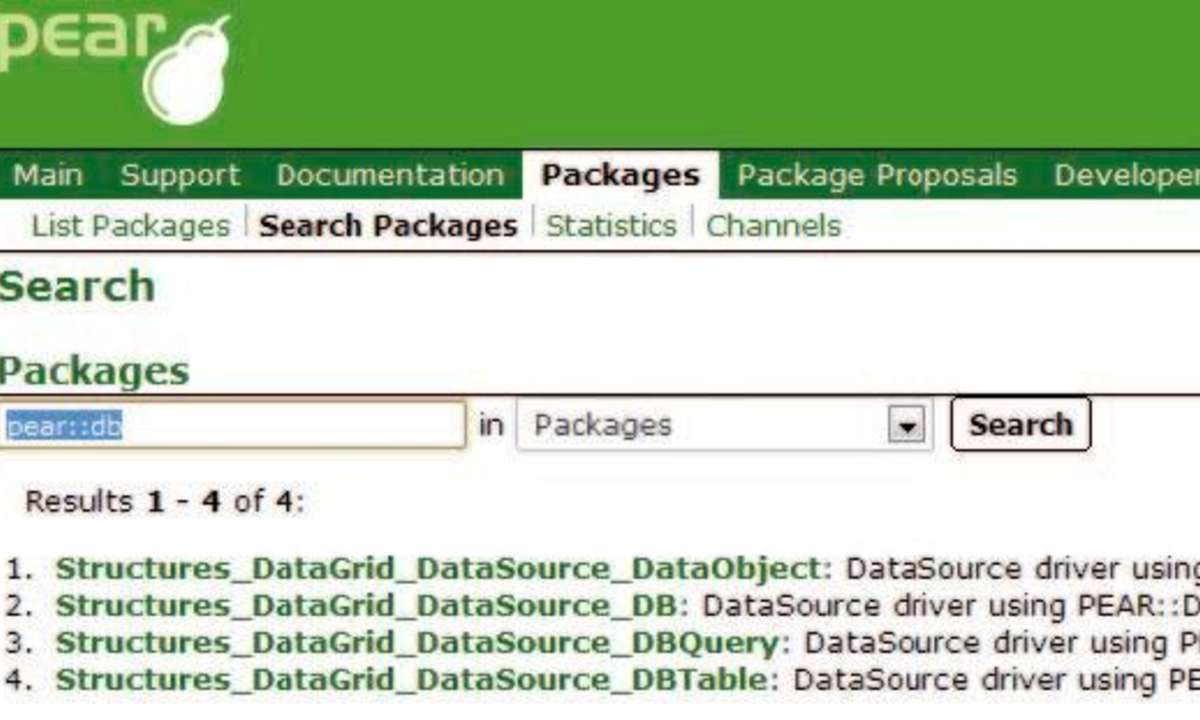
Task: Open the Documentation navigation tab
Action: tap(390, 176)
